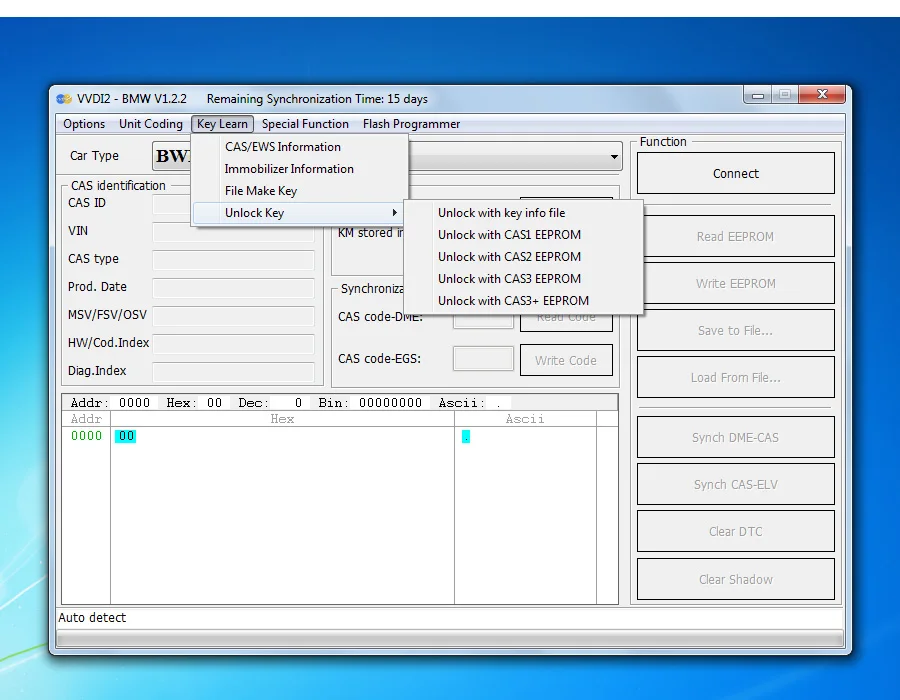This screenshot has width=900, height=700.
Task: Click the Clear DTC button
Action: (x=735, y=531)
